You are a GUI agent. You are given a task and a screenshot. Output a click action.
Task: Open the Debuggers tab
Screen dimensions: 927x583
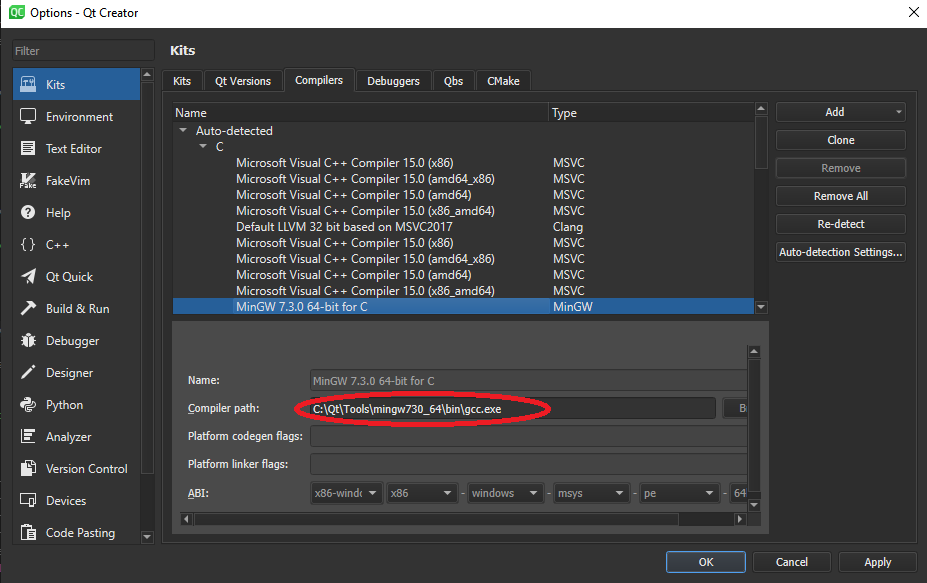point(393,81)
